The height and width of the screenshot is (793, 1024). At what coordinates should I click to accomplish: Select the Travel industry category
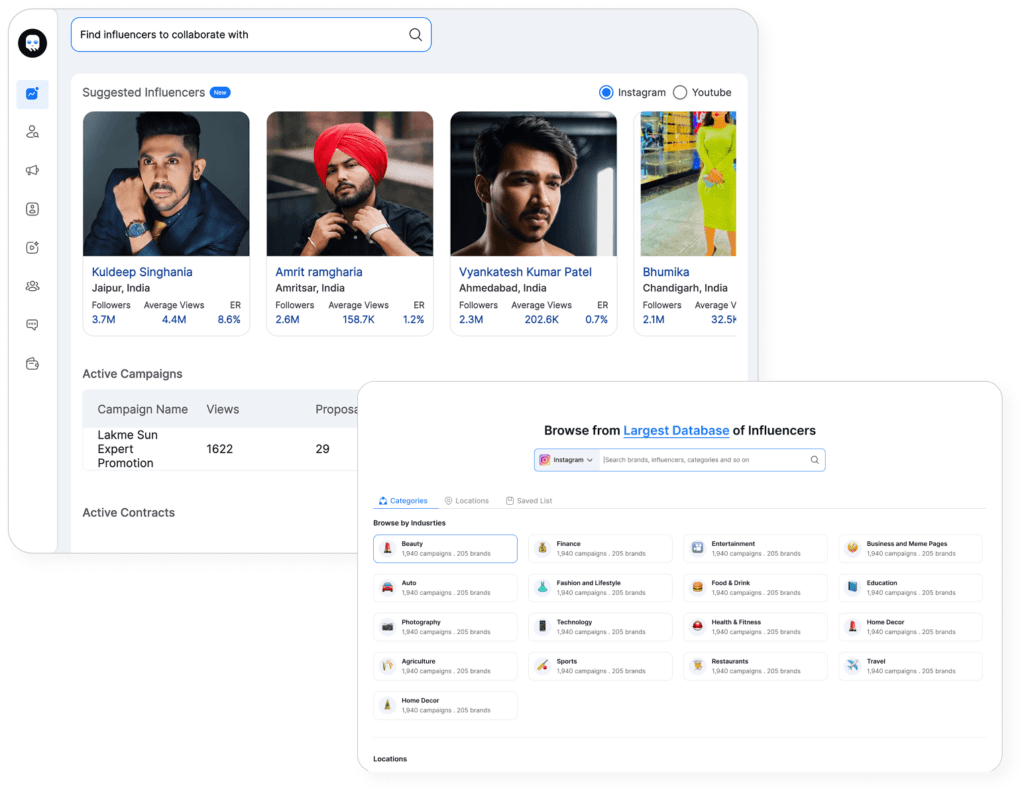[x=910, y=666]
